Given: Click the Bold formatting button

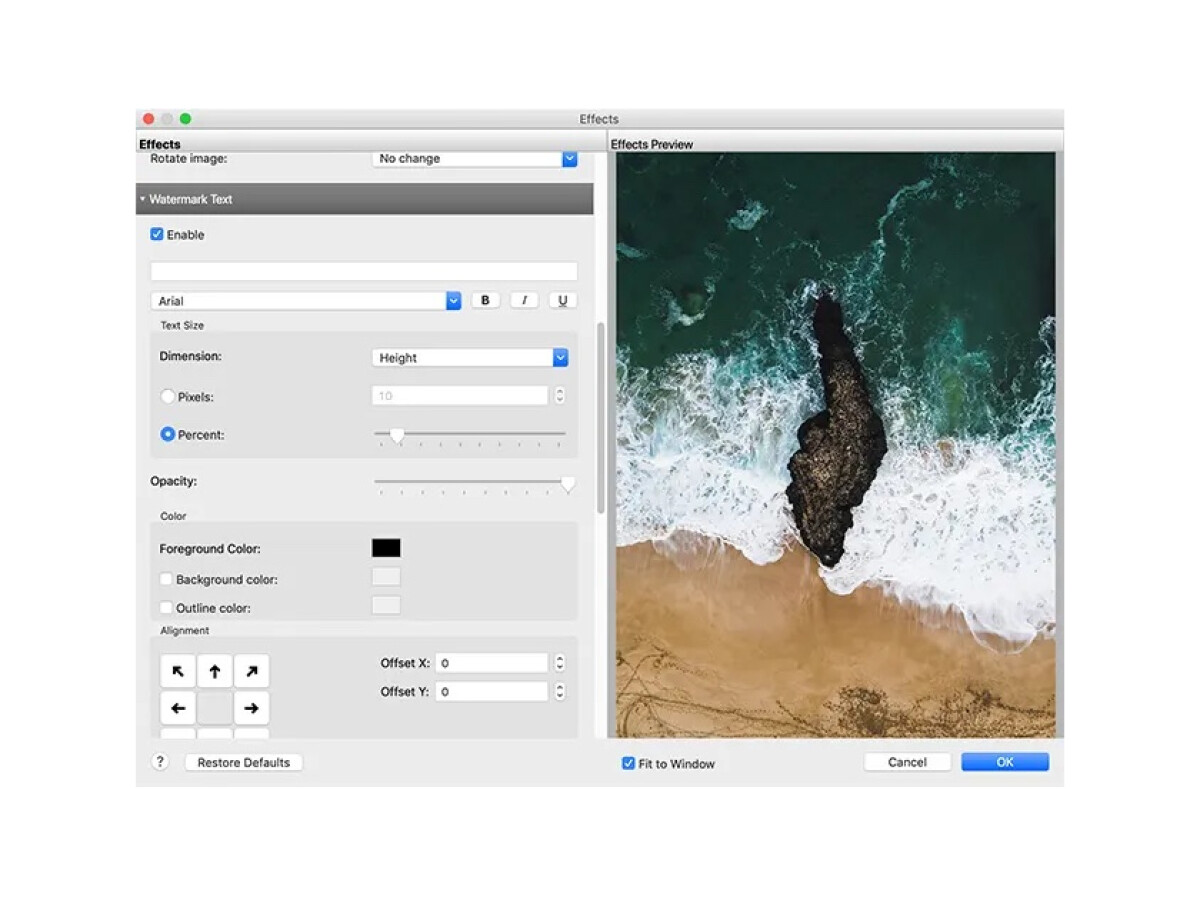Looking at the screenshot, I should [x=485, y=300].
